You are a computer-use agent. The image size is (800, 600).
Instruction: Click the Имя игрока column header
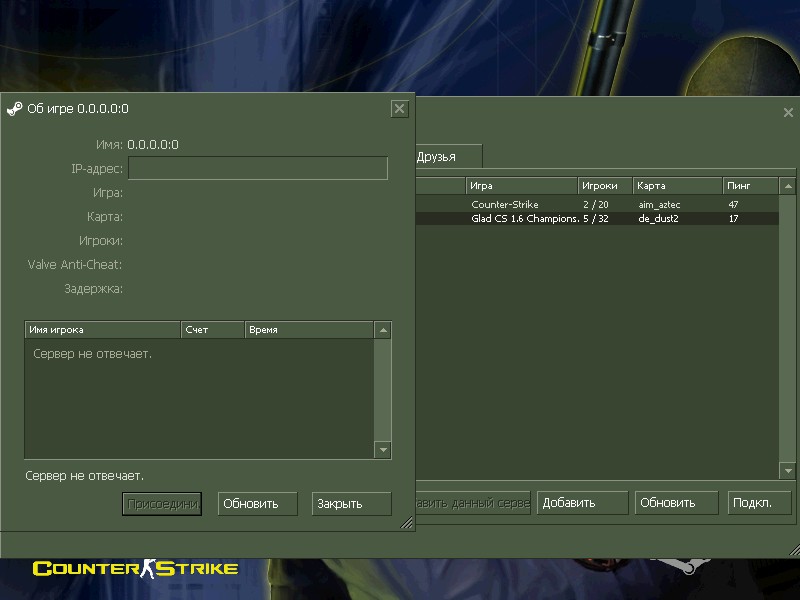pyautogui.click(x=102, y=330)
